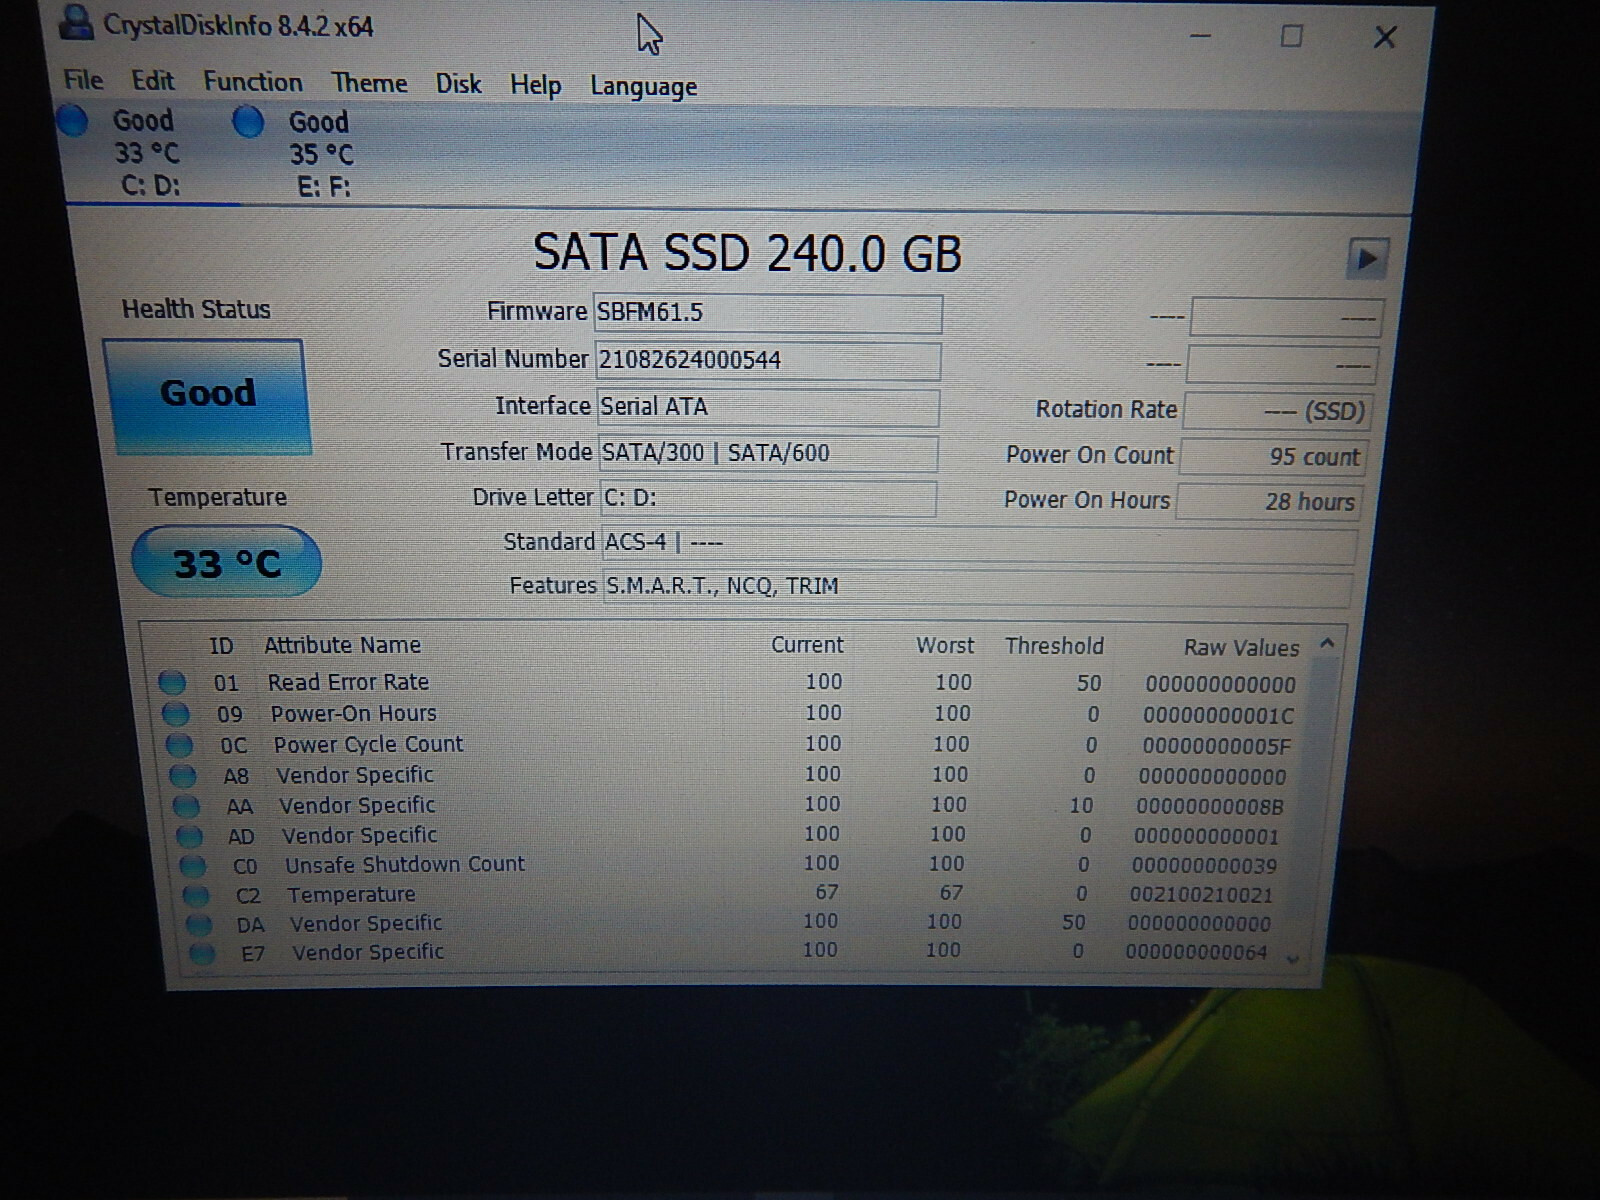Click the empty top-right info field

(1287, 318)
